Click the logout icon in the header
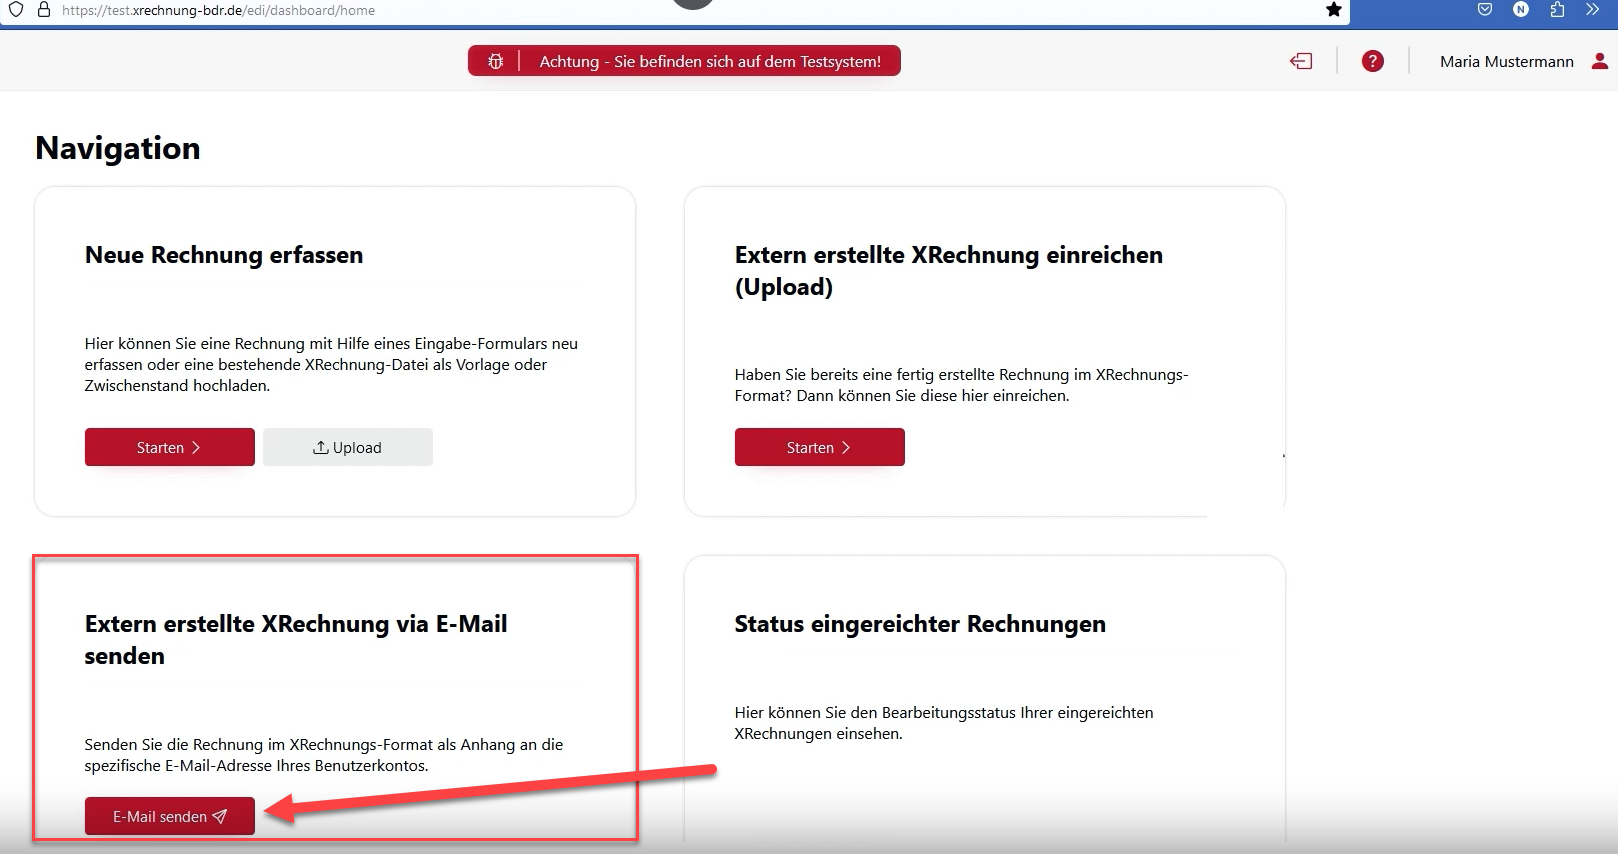This screenshot has height=854, width=1618. (1301, 61)
